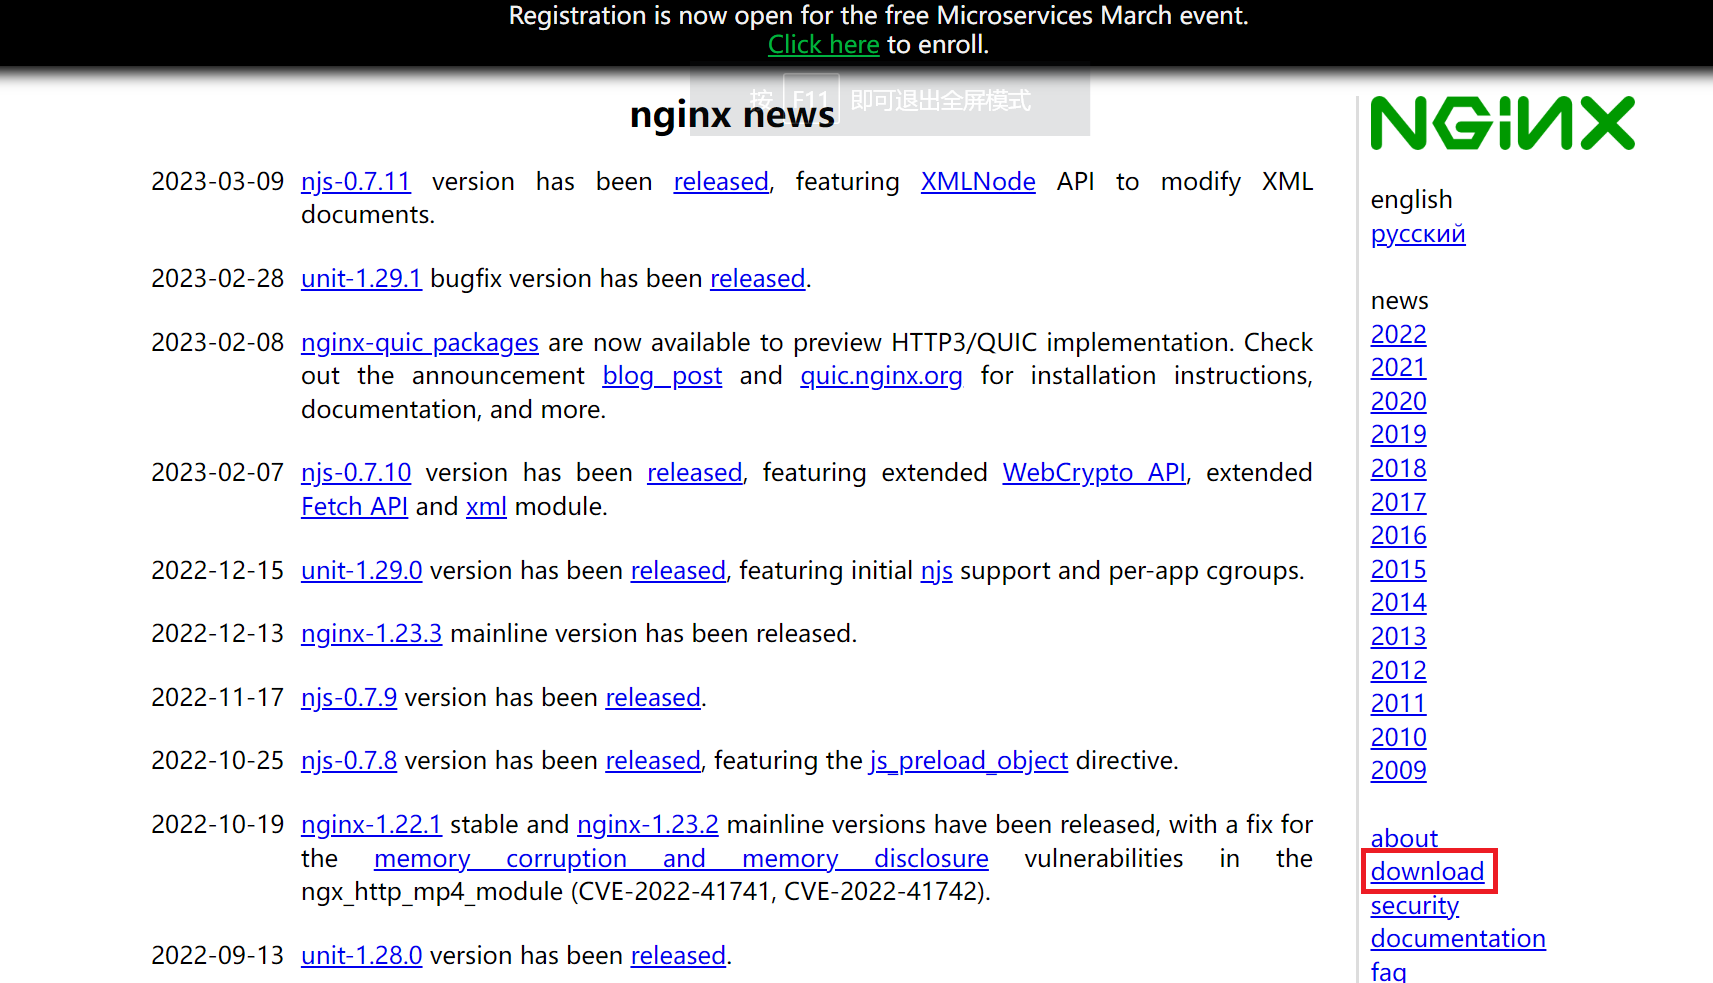Open 2010 news archive
Viewport: 1713px width, 983px height.
(x=1398, y=738)
